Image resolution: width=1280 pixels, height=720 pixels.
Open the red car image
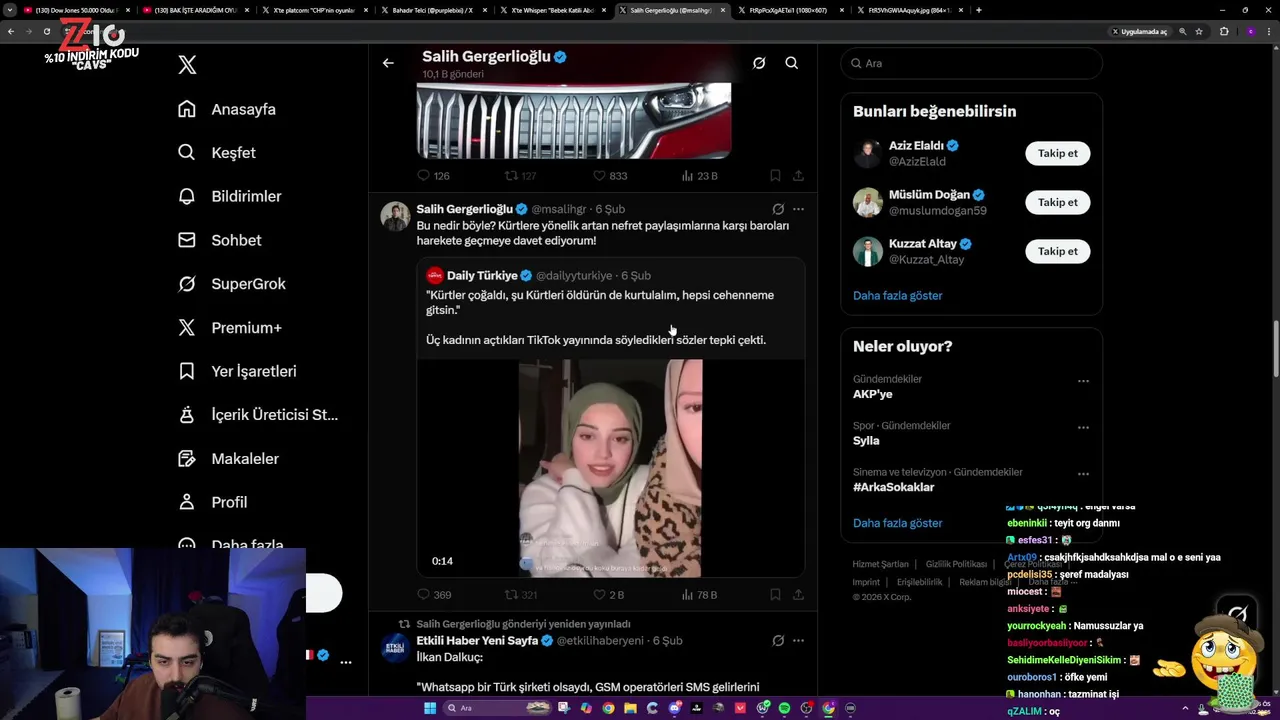(x=573, y=120)
